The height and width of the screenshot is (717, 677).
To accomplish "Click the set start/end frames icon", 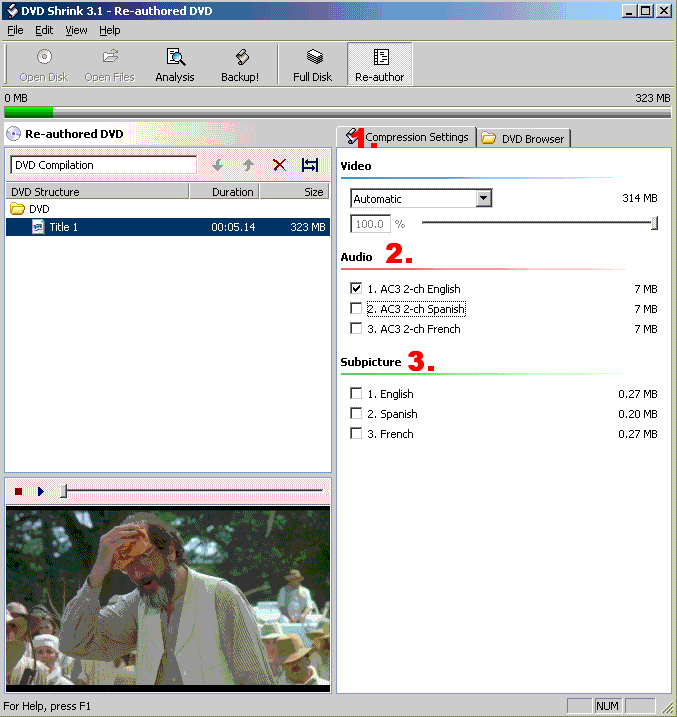I will click(x=310, y=165).
